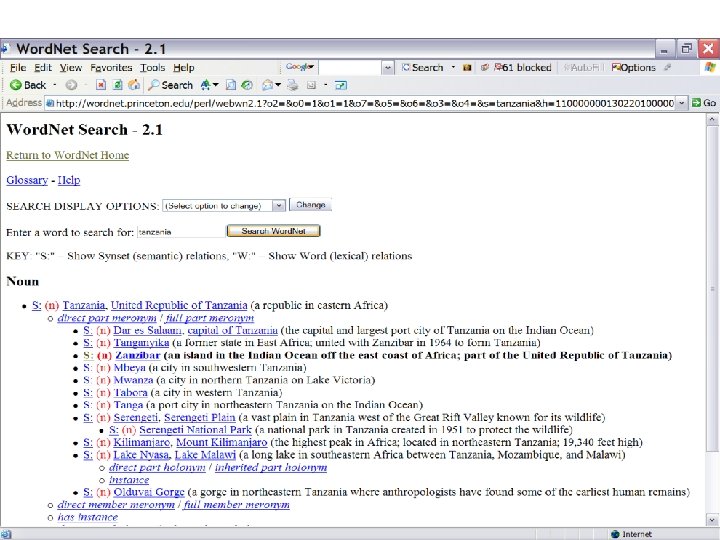Click the Home page icon
The image size is (720, 540).
(x=134, y=85)
